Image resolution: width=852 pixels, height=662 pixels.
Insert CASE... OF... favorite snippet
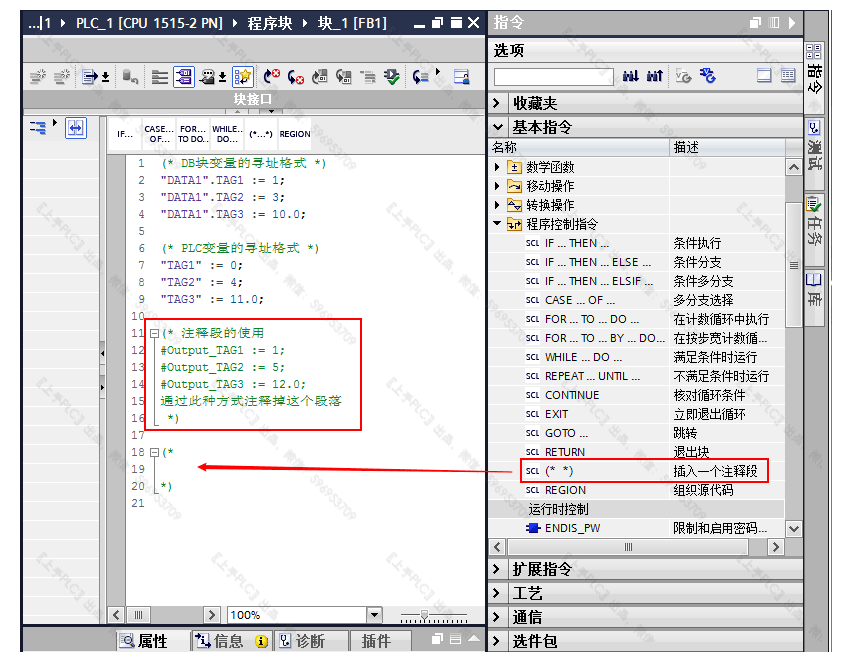[x=159, y=134]
